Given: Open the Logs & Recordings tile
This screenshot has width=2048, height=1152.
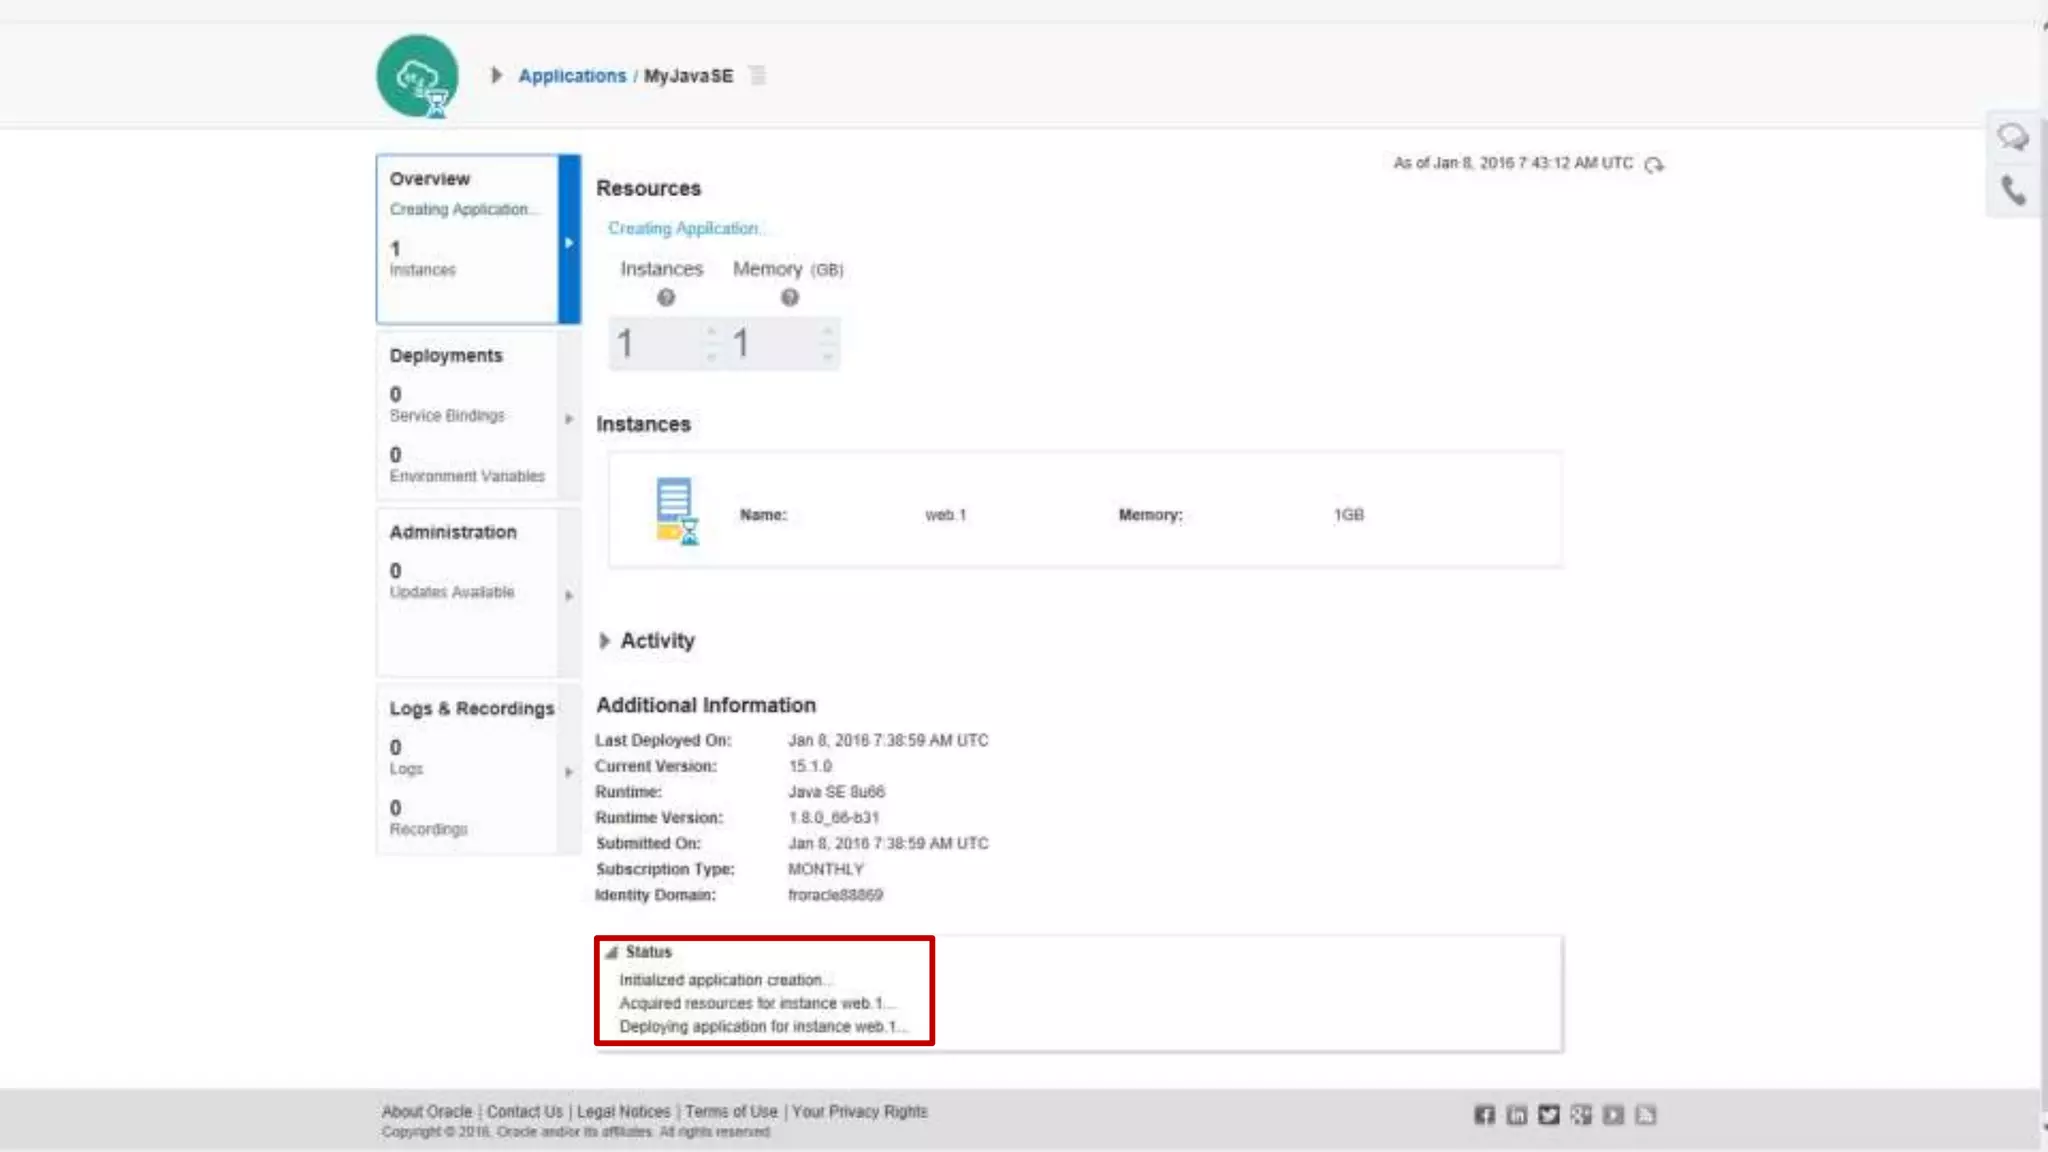Looking at the screenshot, I should coord(468,768).
